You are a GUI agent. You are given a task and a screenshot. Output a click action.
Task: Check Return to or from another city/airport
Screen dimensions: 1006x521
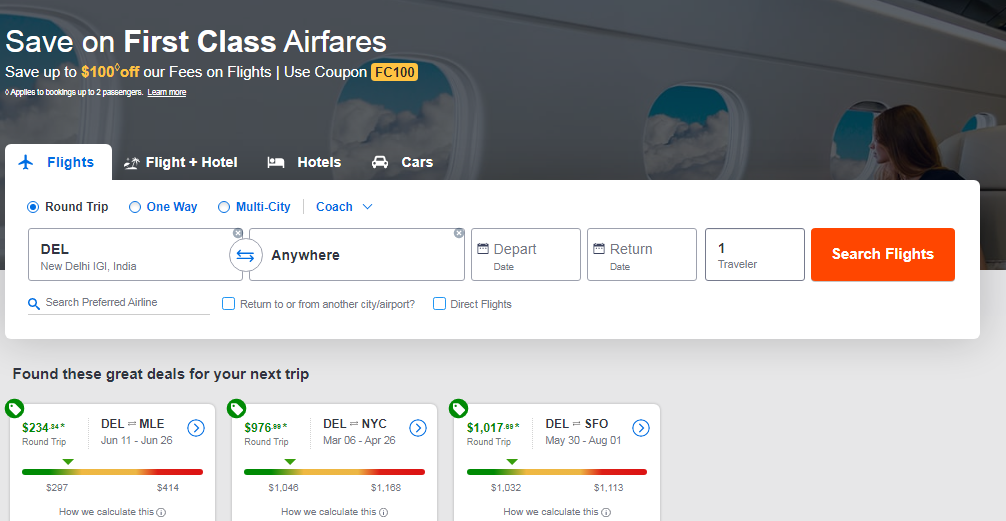point(228,304)
